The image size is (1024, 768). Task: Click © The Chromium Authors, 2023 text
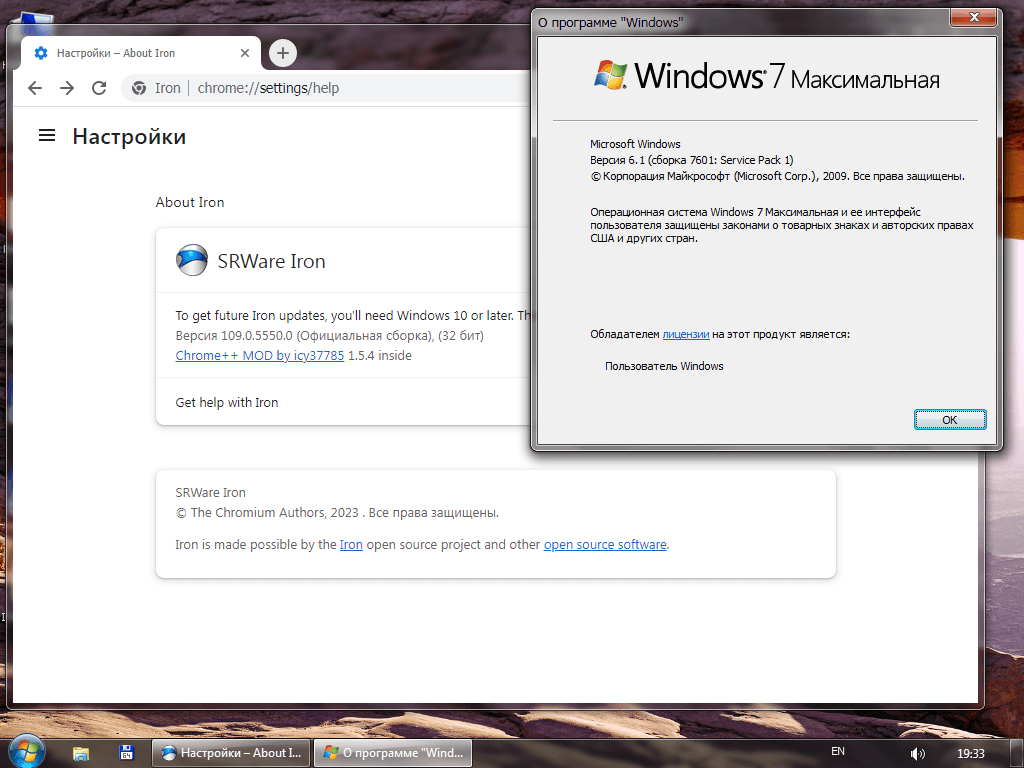click(267, 513)
